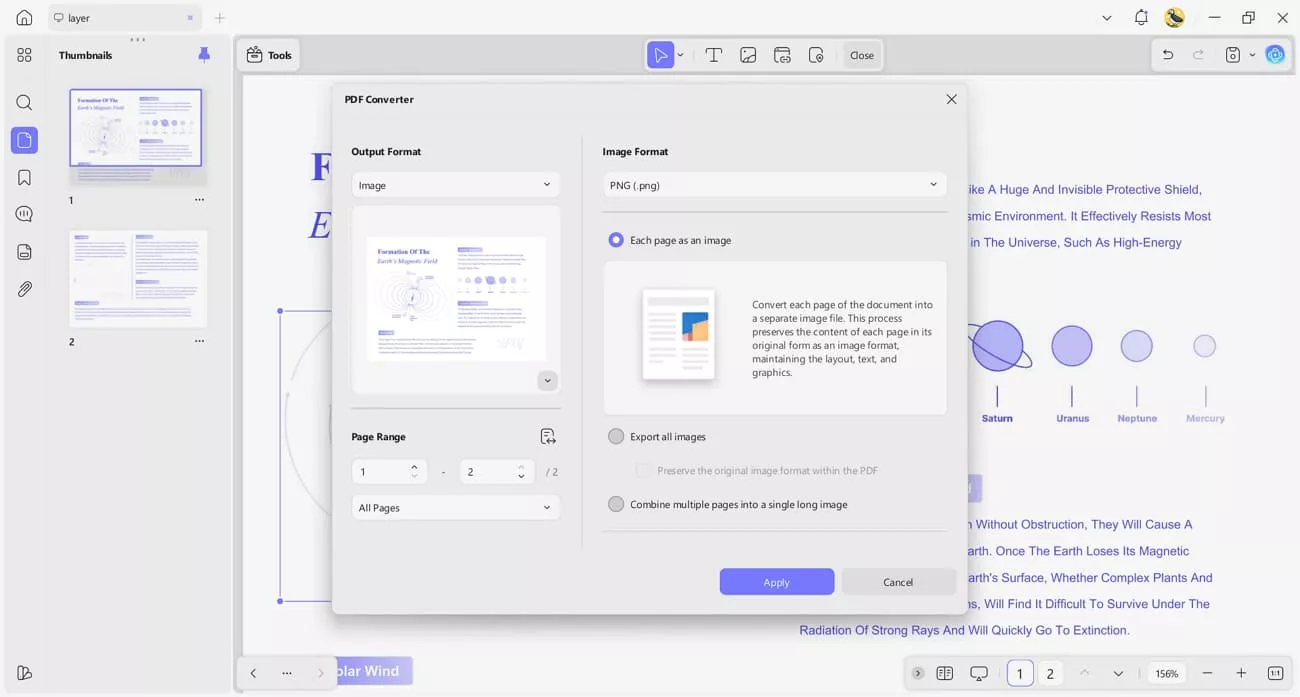Select Each page as an image
Image resolution: width=1300 pixels, height=697 pixels.
(616, 240)
